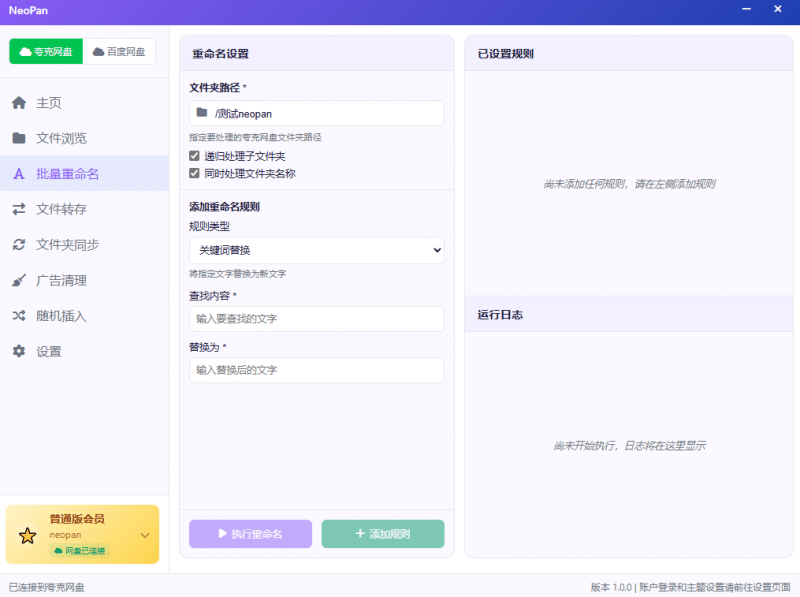
Task: Expand the 普通版会员 account chevron
Action: coord(145,535)
